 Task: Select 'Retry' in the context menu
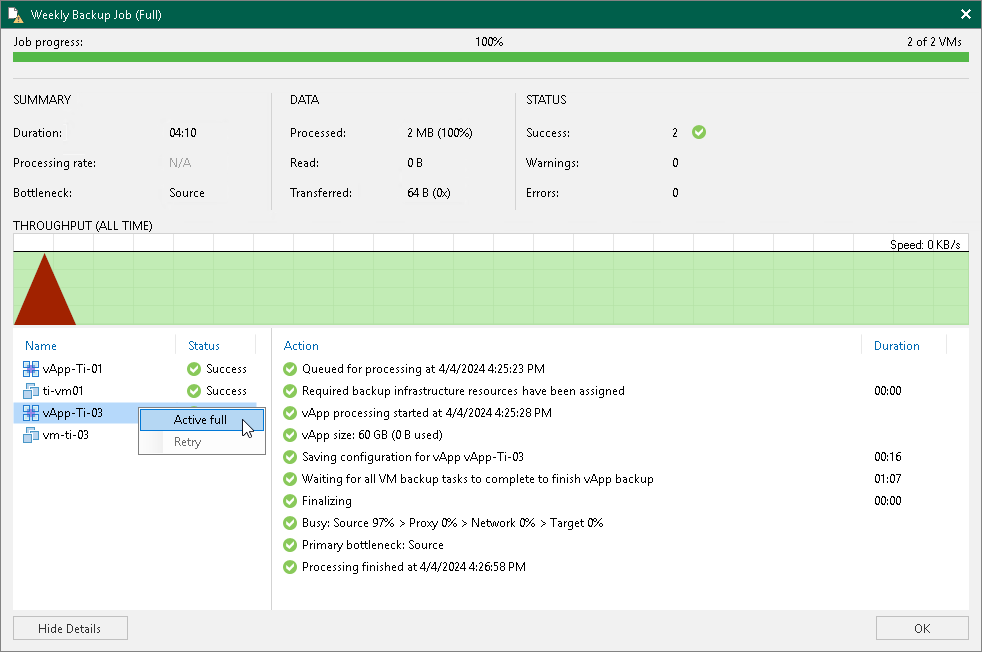[x=187, y=442]
